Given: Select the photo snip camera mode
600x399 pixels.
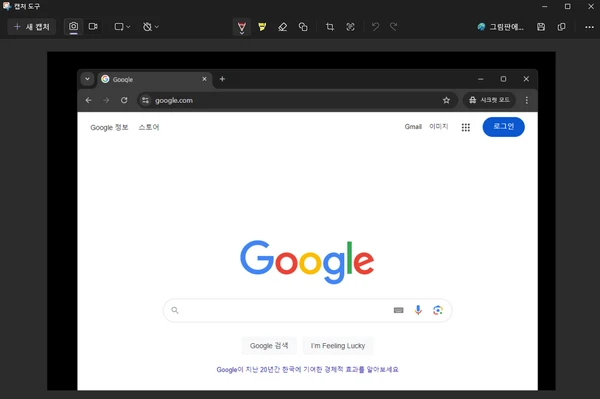Looking at the screenshot, I should [73, 26].
